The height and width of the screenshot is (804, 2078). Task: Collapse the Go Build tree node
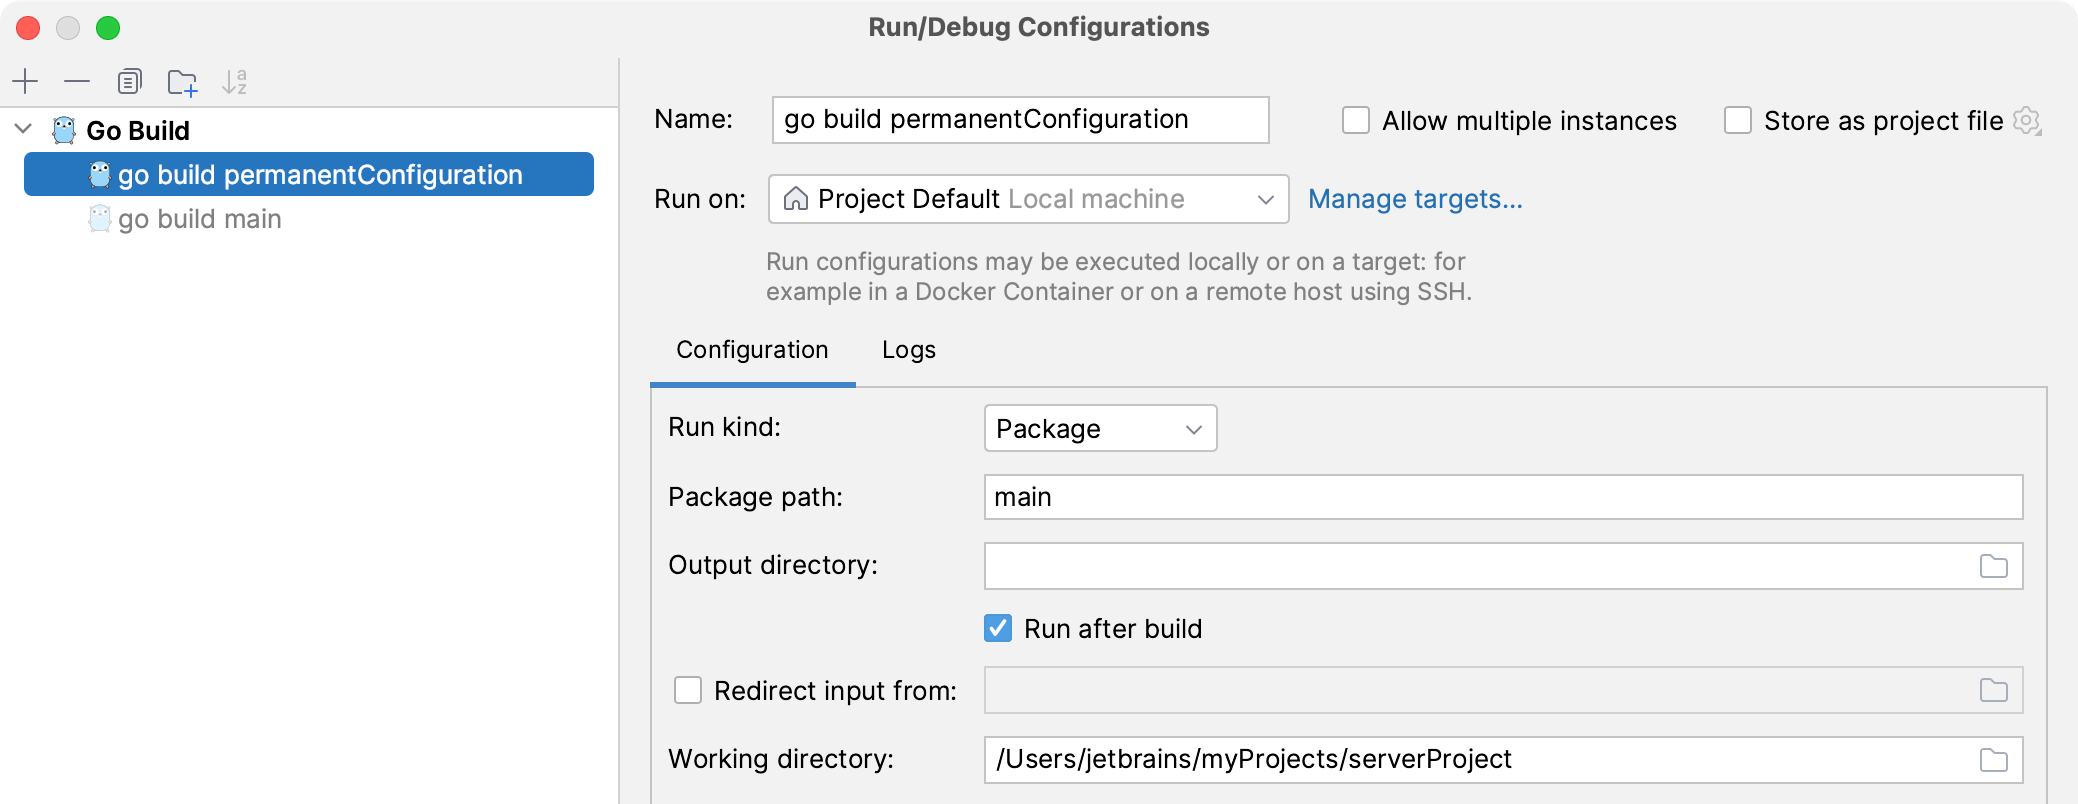24,129
